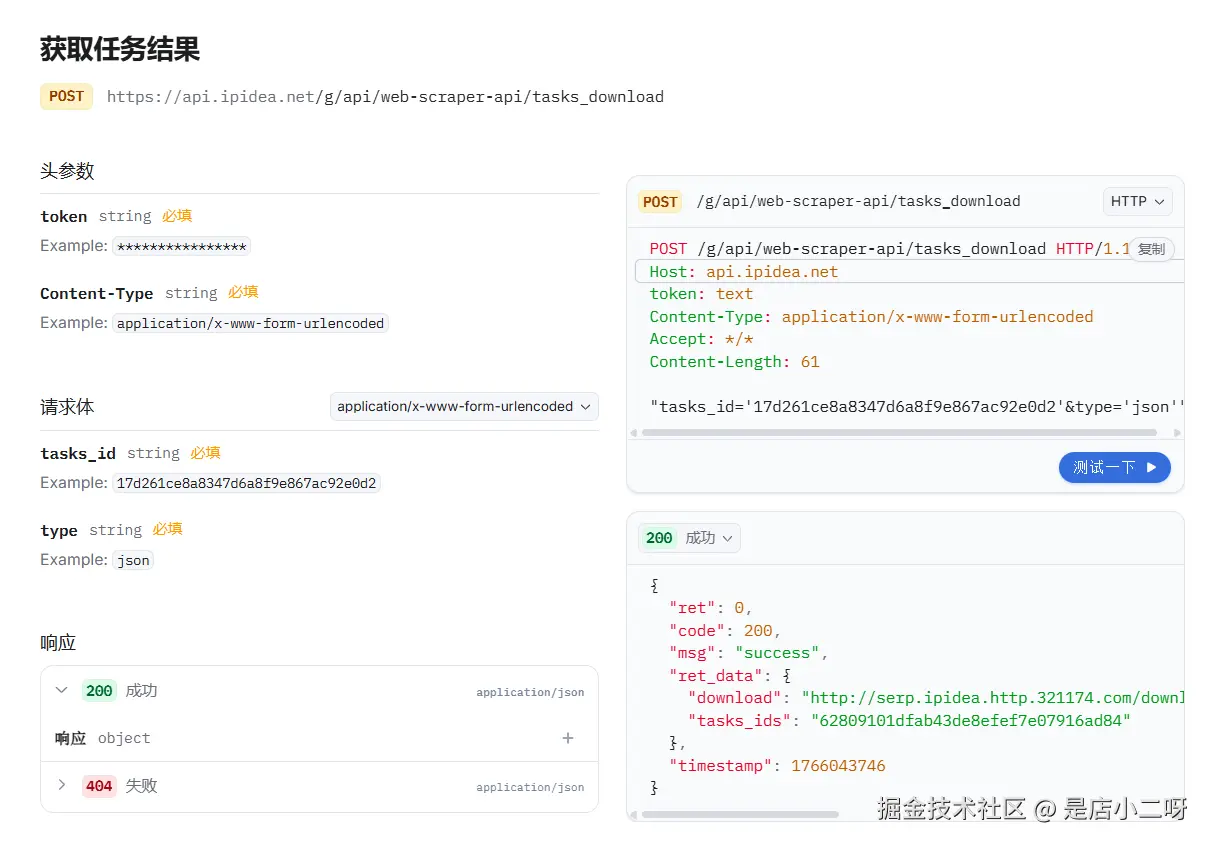Click left scroll arrow under request code
Screen dimensions: 1211x846
click(632, 433)
